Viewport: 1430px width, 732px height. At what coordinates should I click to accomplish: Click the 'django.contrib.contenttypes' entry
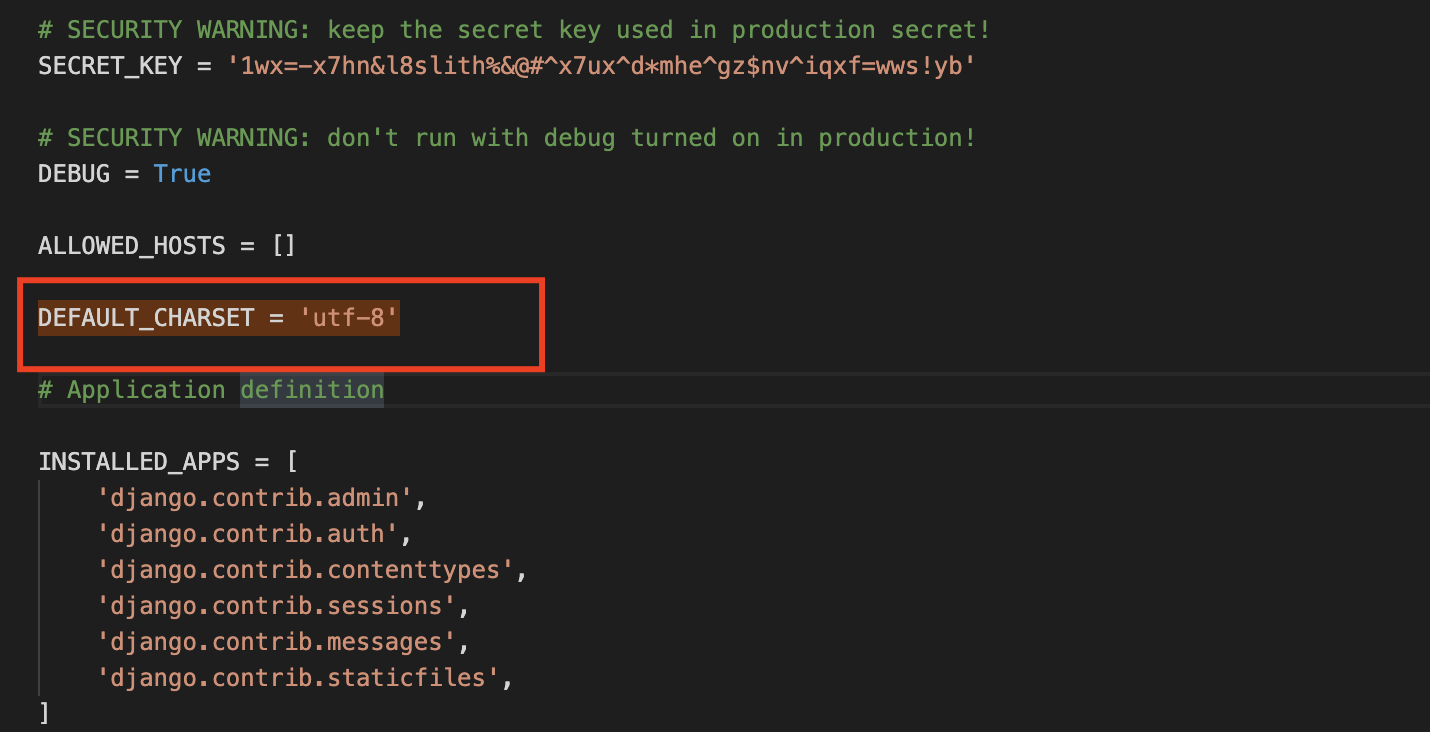point(305,570)
